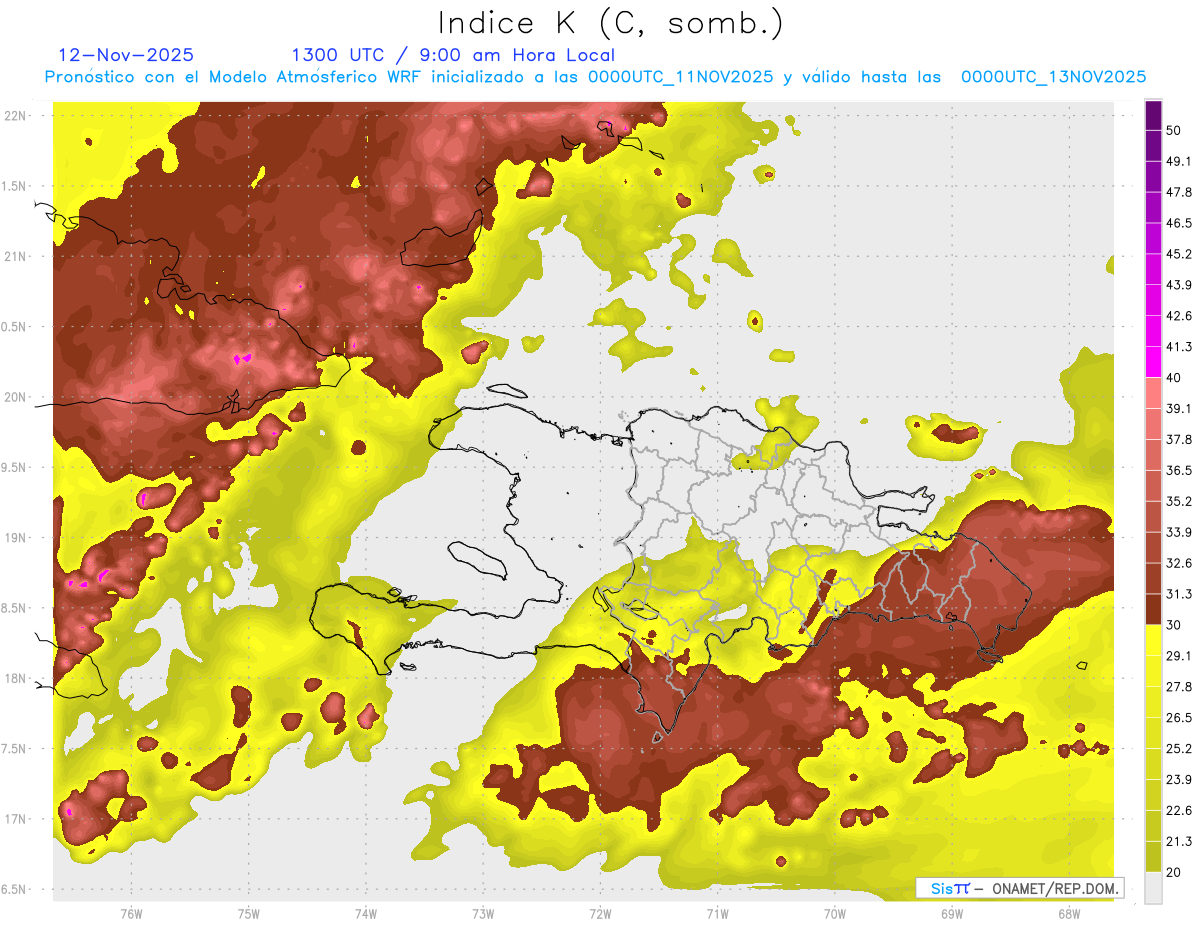
Task: Click the latitude axis label "21N"
Action: (x=16, y=256)
